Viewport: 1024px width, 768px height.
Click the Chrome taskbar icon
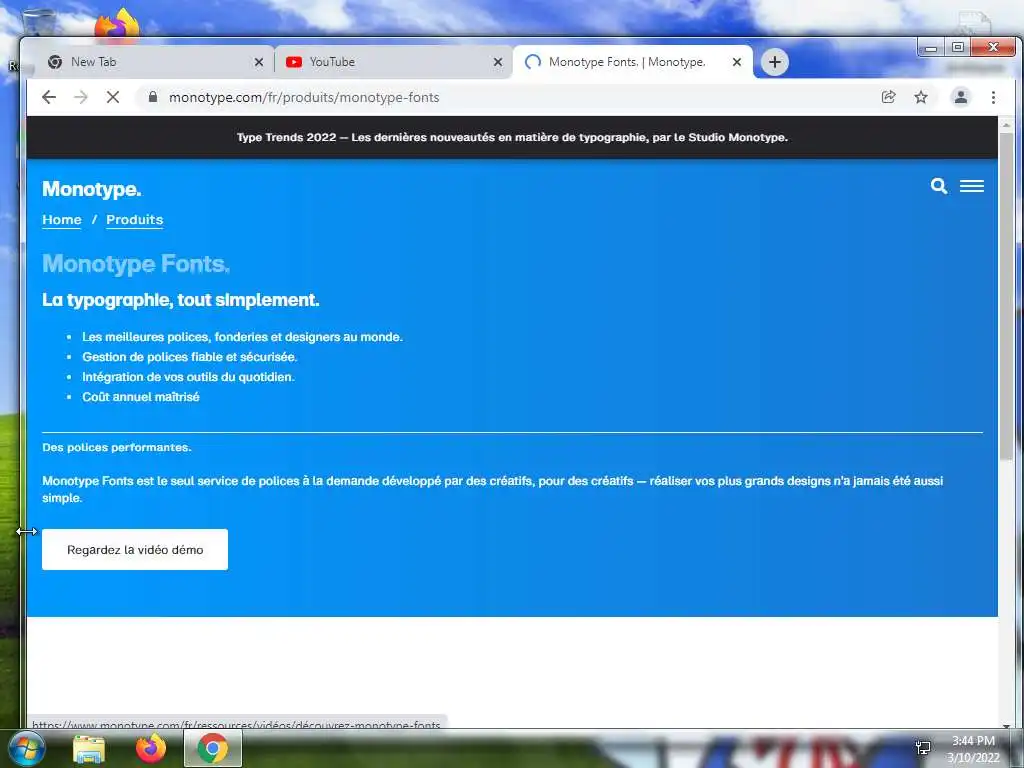pyautogui.click(x=212, y=748)
